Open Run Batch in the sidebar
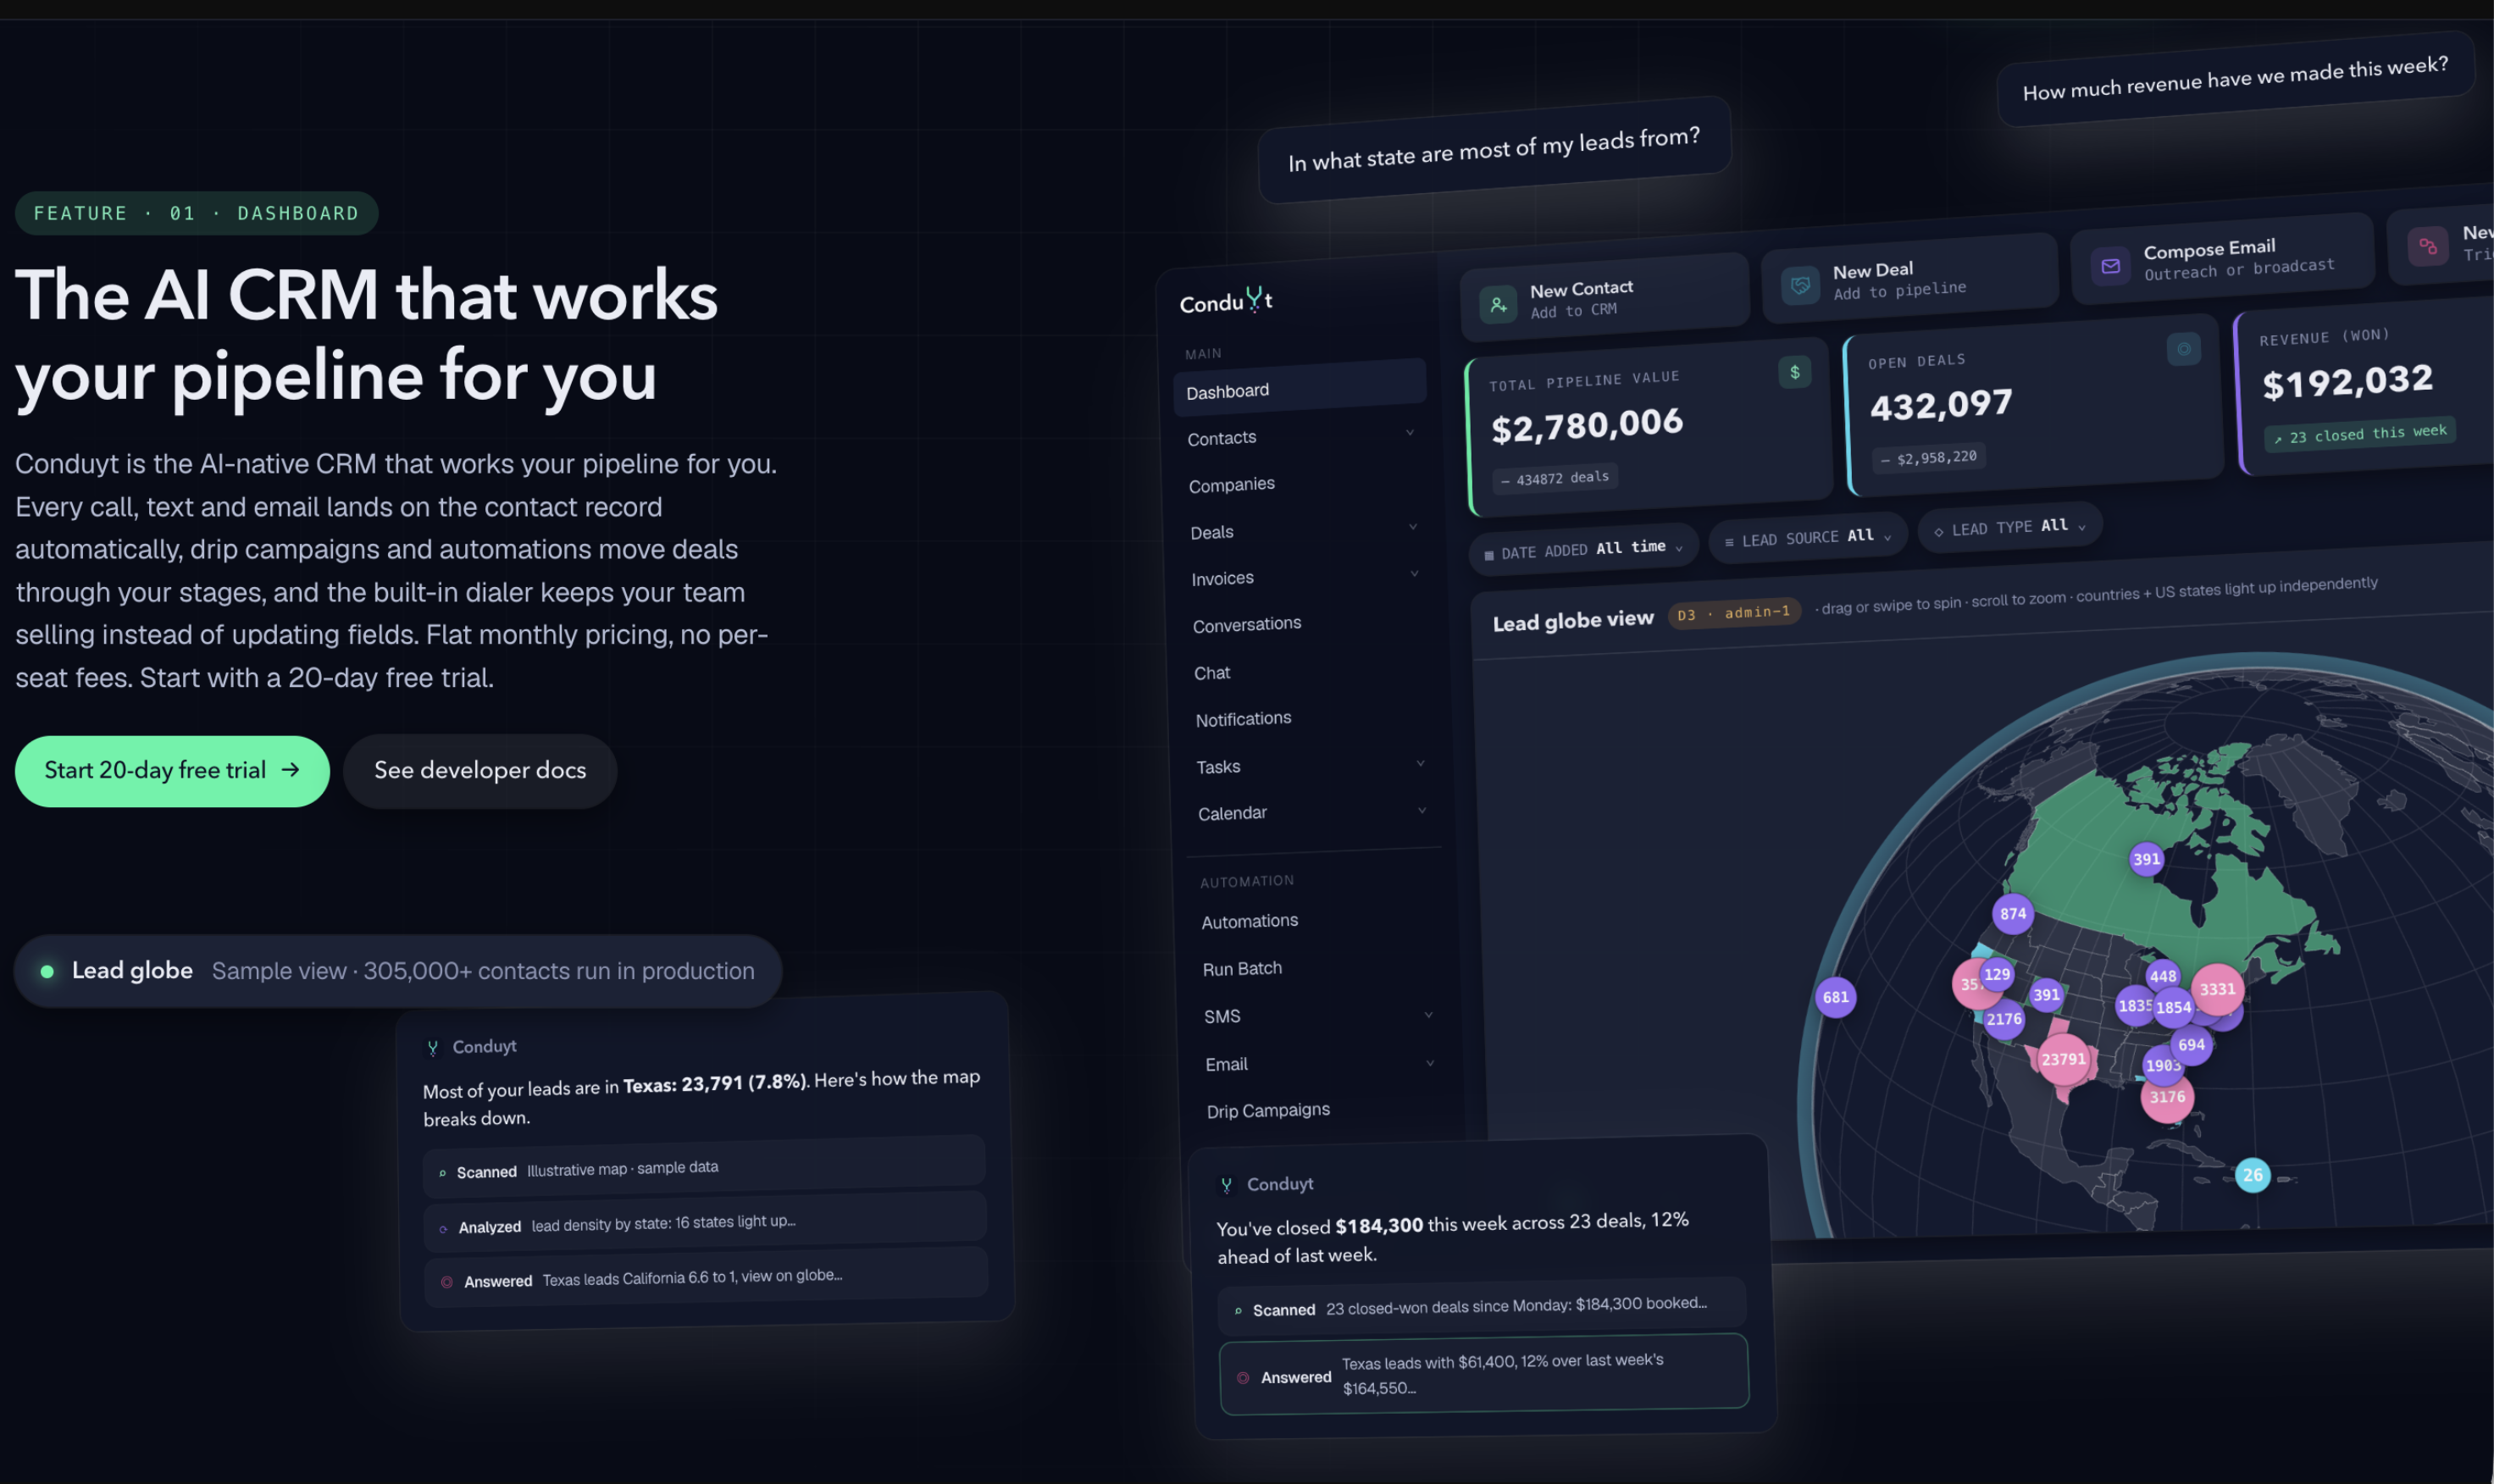The height and width of the screenshot is (1484, 2494). [1242, 969]
